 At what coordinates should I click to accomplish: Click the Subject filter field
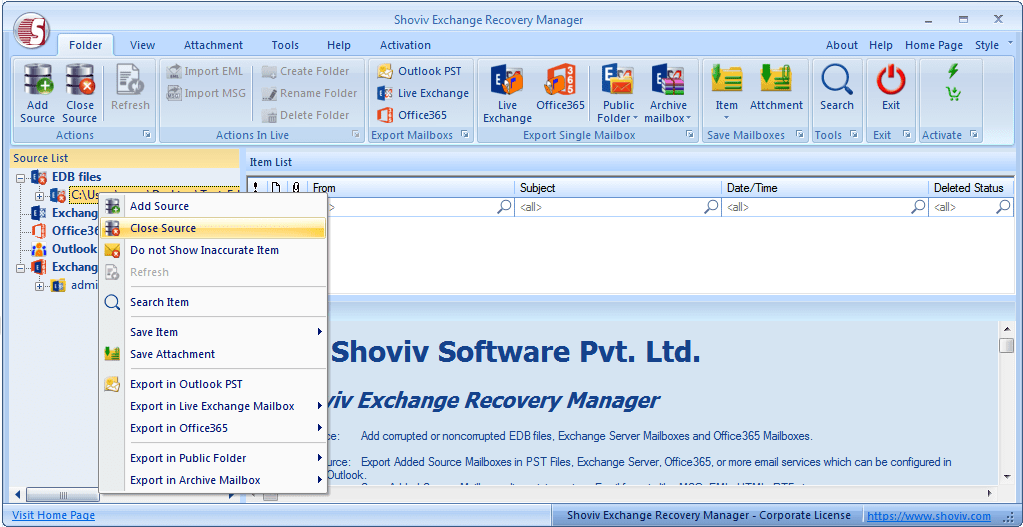point(617,207)
